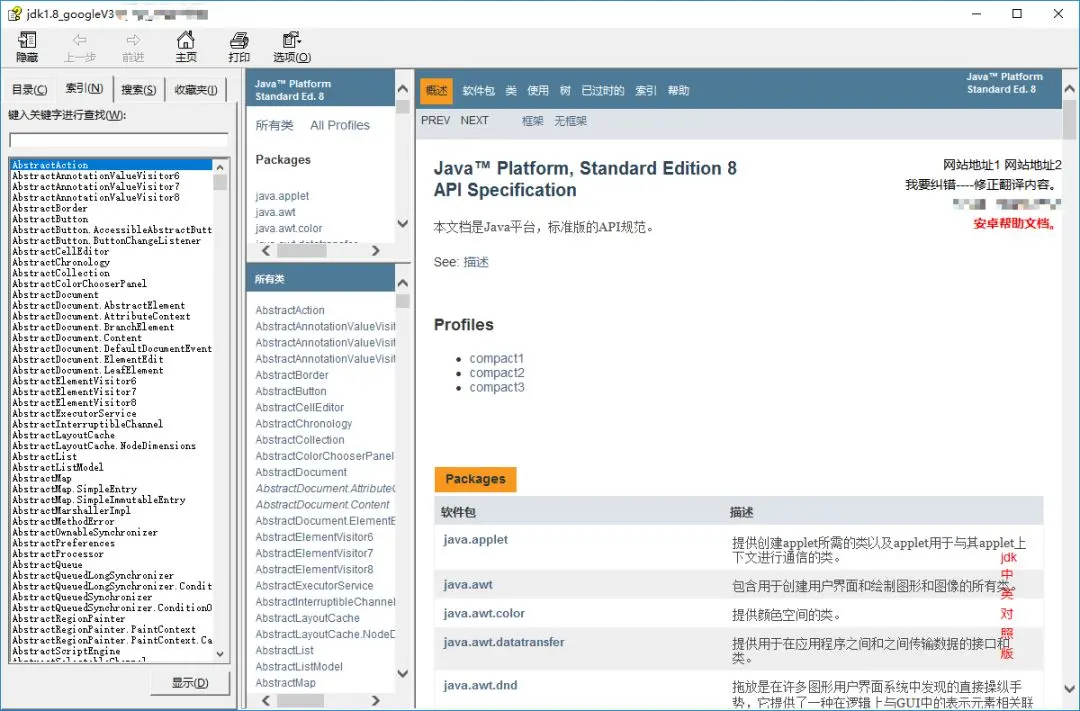Open the All Profiles link
The width and height of the screenshot is (1080, 711).
click(x=340, y=125)
